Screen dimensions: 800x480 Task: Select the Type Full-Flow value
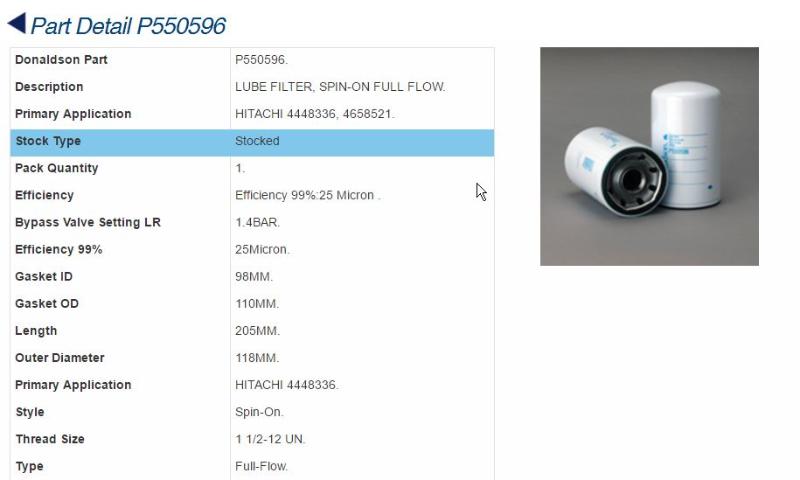261,466
